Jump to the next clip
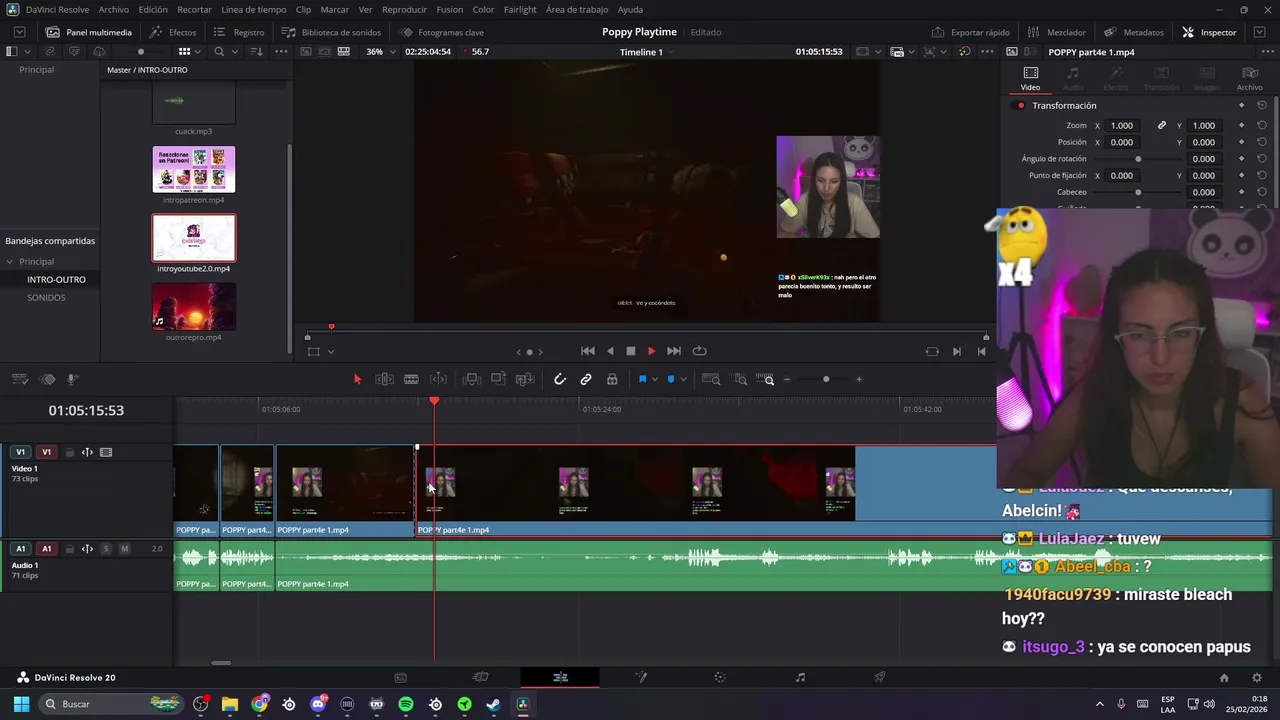 (x=674, y=351)
